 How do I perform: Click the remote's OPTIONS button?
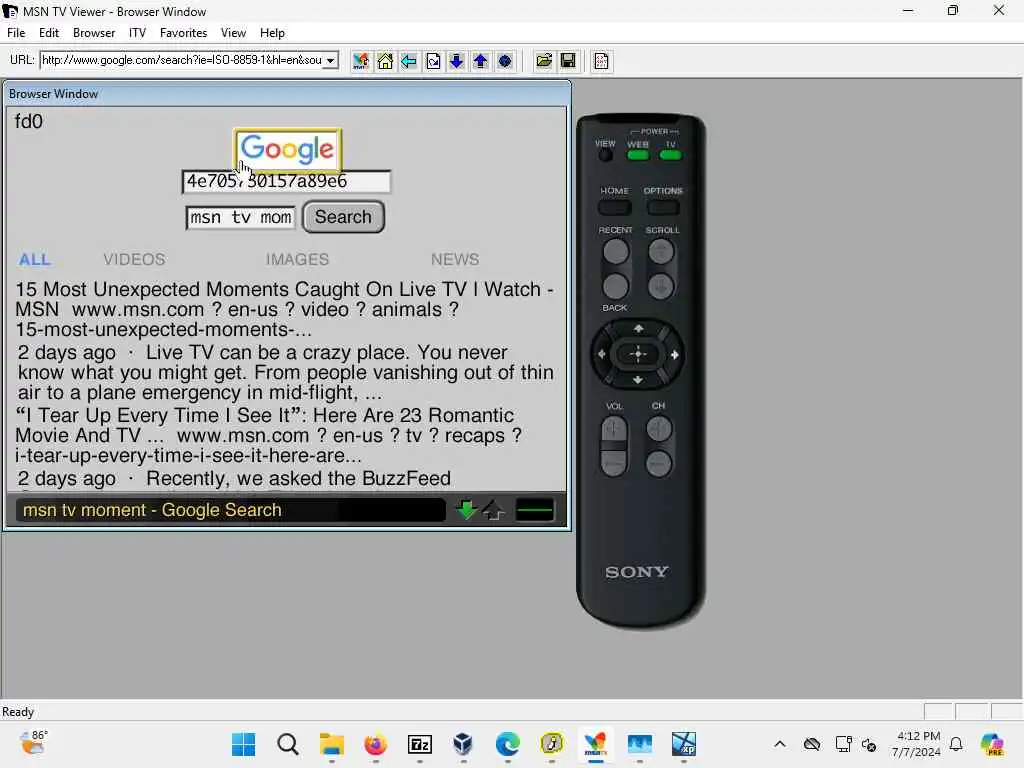click(x=663, y=208)
